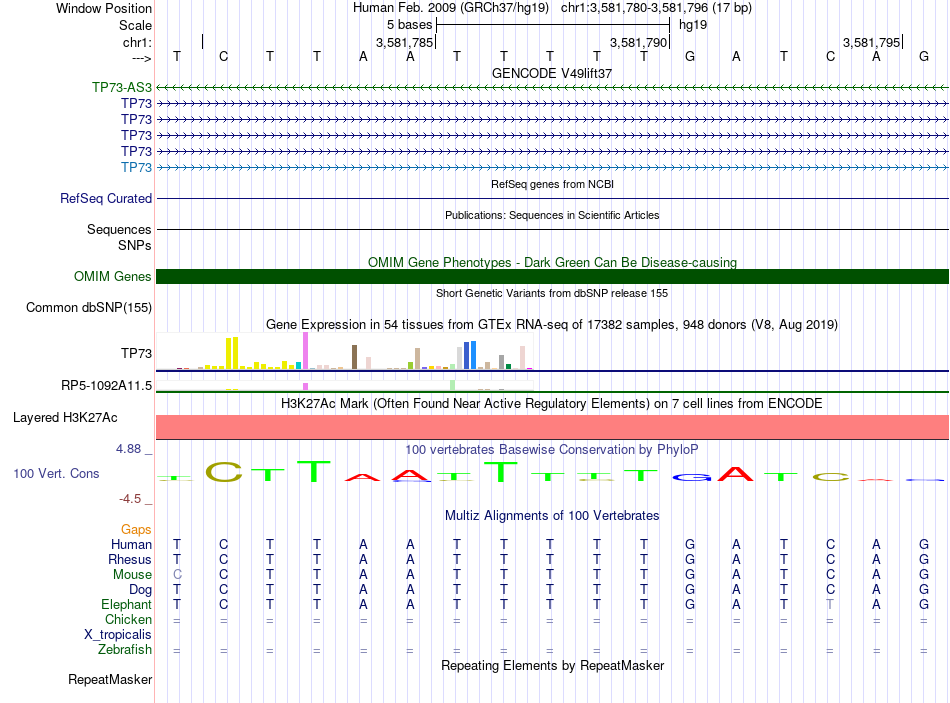Open 'RefSeq genes from NCBI' track title
Screen dimensions: 950x703
552,184
